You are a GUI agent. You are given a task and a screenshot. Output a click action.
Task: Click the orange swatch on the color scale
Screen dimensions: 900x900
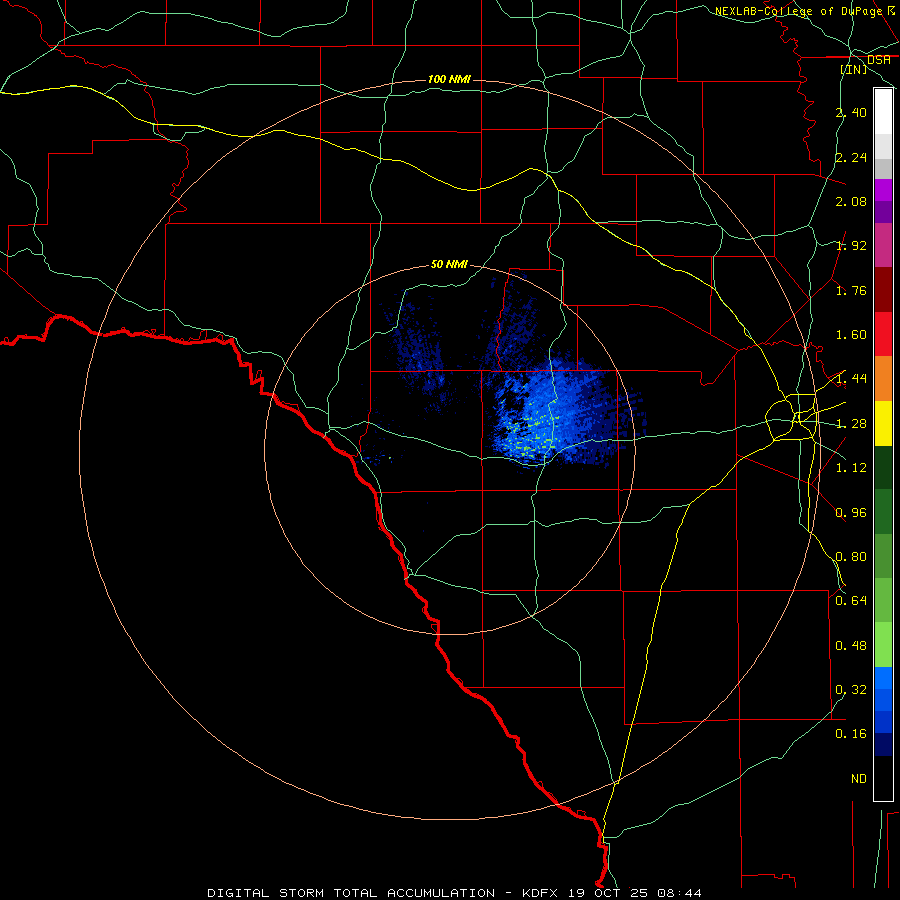click(x=883, y=378)
